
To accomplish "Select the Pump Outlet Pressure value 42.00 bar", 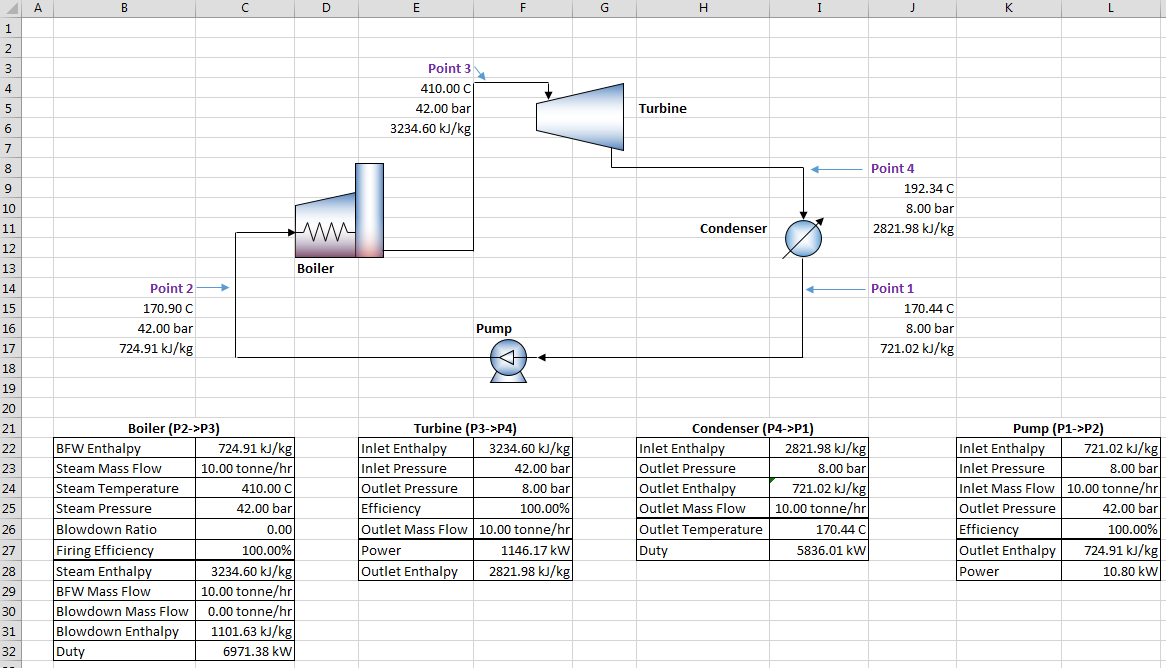I will tap(1110, 509).
